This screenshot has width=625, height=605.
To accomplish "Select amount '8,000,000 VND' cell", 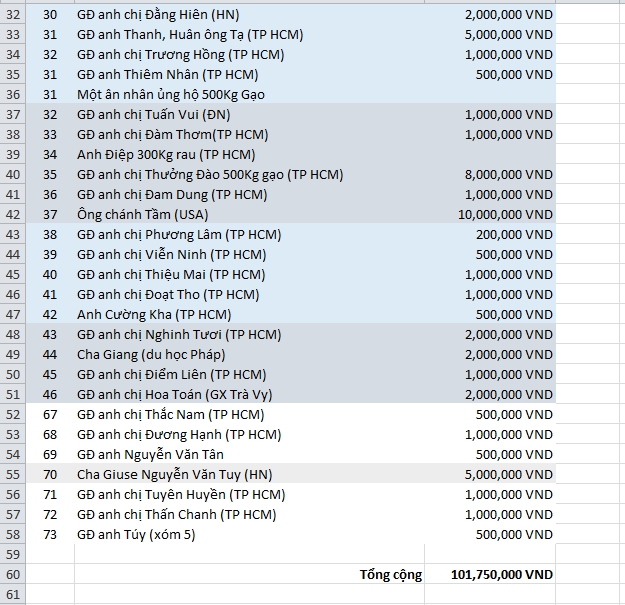I will pos(490,175).
